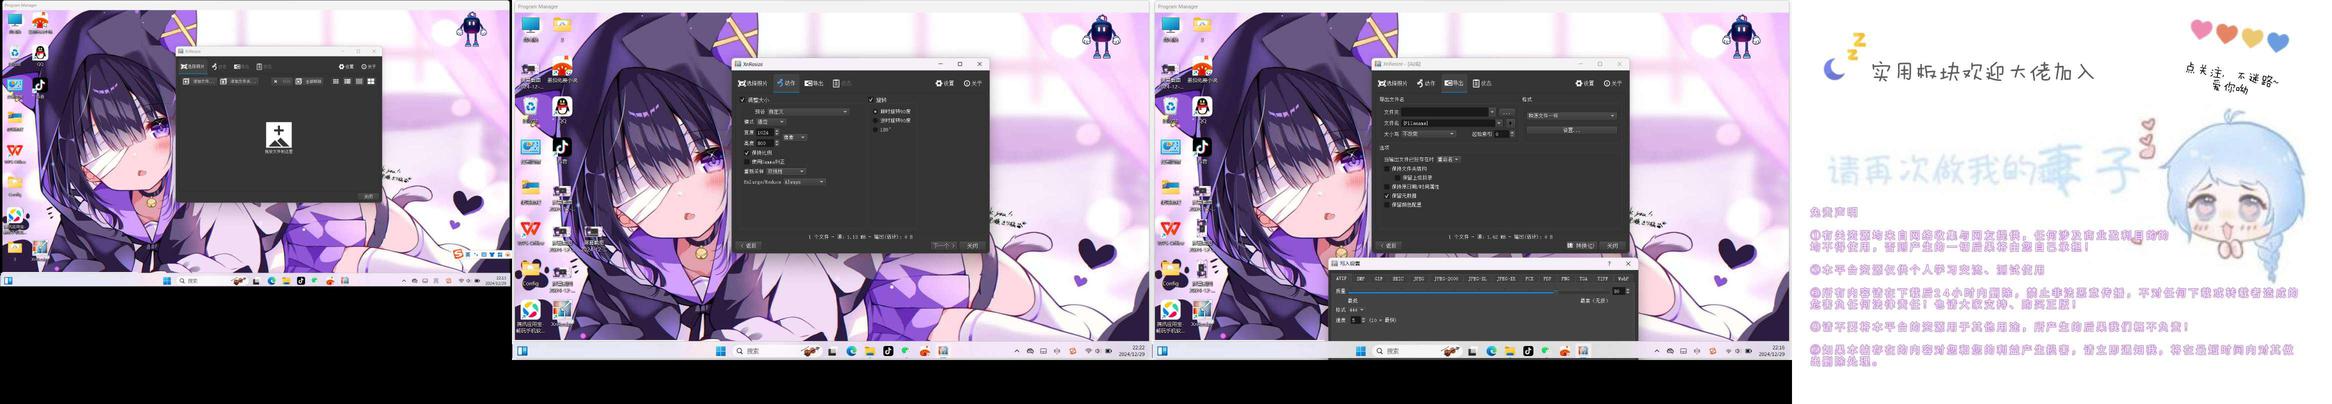2332x404 pixels.
Task: Click the big add-image placeholder icon
Action: click(279, 136)
